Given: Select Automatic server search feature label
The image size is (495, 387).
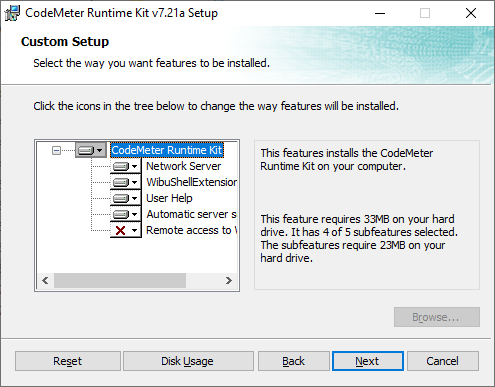Looking at the screenshot, I should click(x=191, y=214).
